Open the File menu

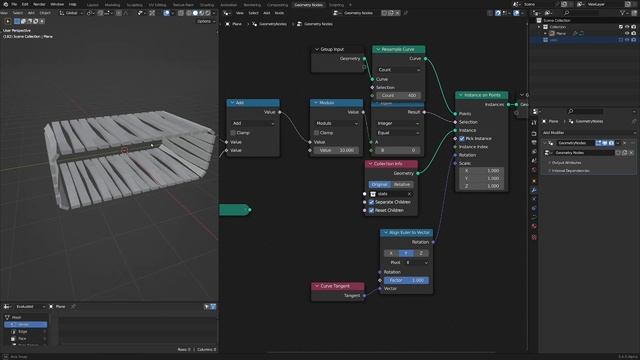[14, 4]
